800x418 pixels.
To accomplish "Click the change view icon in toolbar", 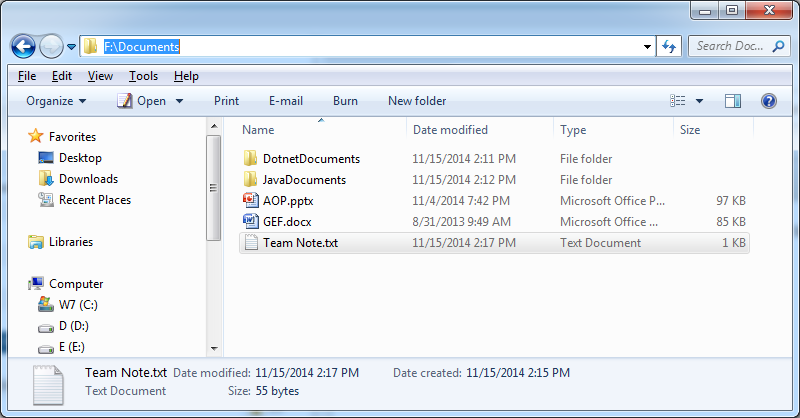I will click(x=678, y=101).
